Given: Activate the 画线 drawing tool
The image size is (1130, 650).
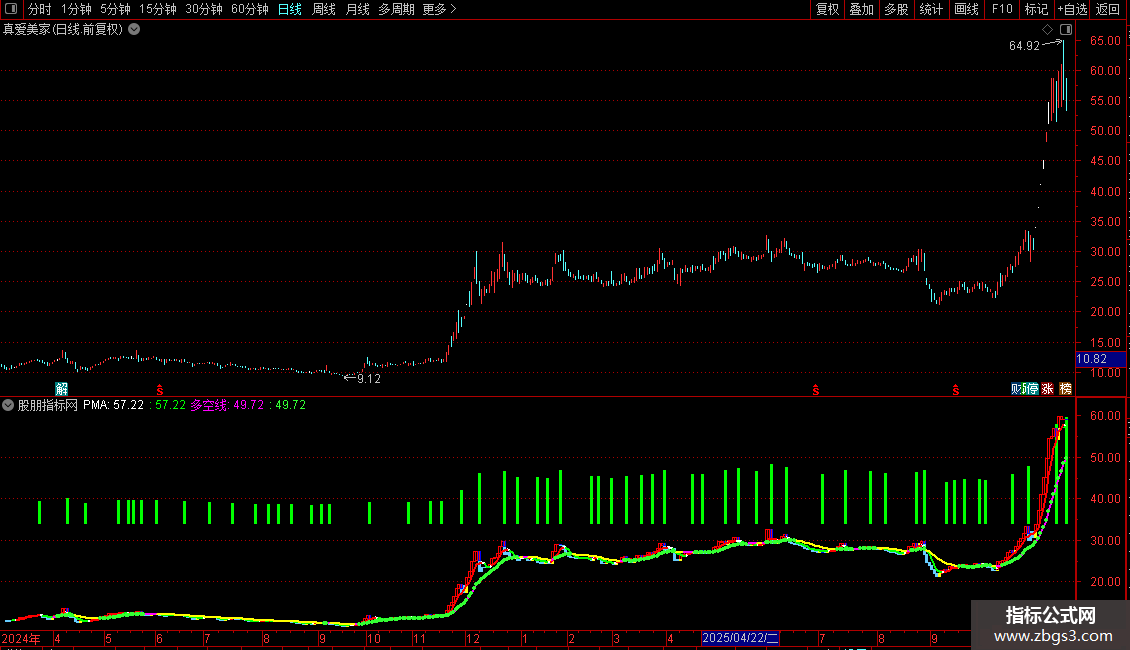Looking at the screenshot, I should click(966, 9).
